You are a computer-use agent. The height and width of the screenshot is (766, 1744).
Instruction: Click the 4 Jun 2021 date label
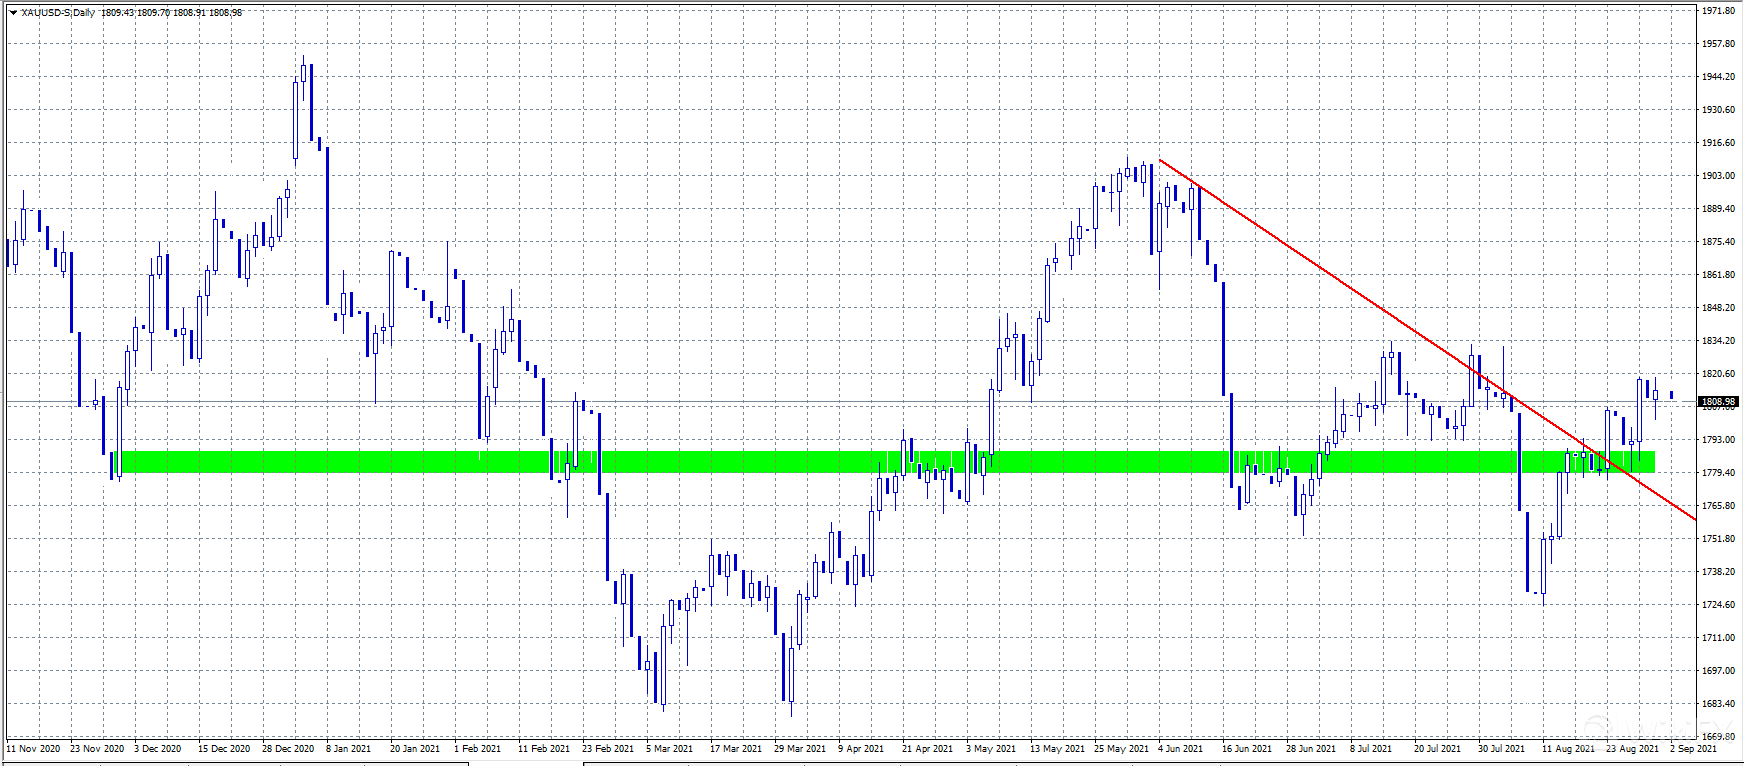[1180, 748]
